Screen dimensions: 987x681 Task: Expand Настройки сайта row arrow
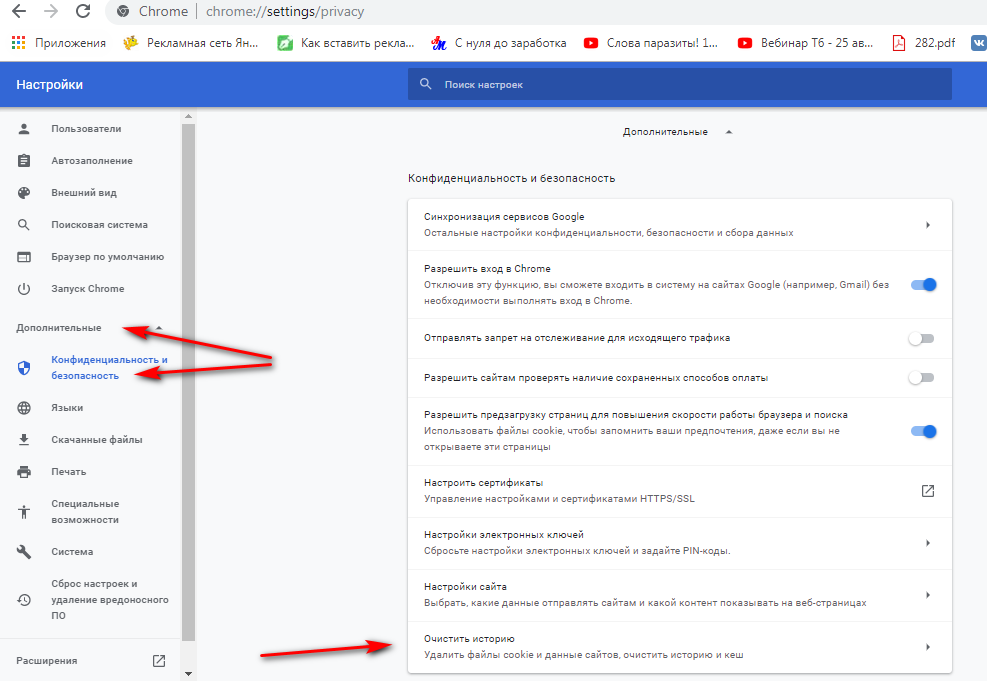[x=927, y=595]
